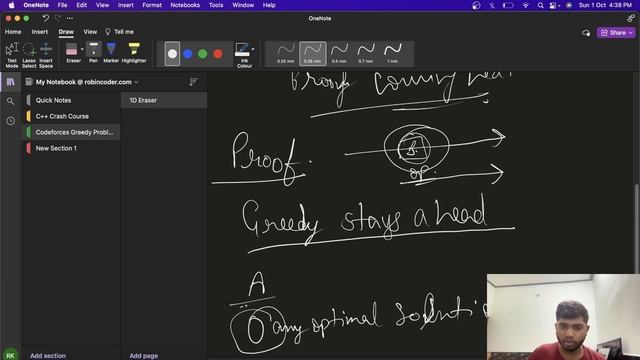This screenshot has height=360, width=640.
Task: Set pen thickness to 1 mm
Action: click(393, 53)
